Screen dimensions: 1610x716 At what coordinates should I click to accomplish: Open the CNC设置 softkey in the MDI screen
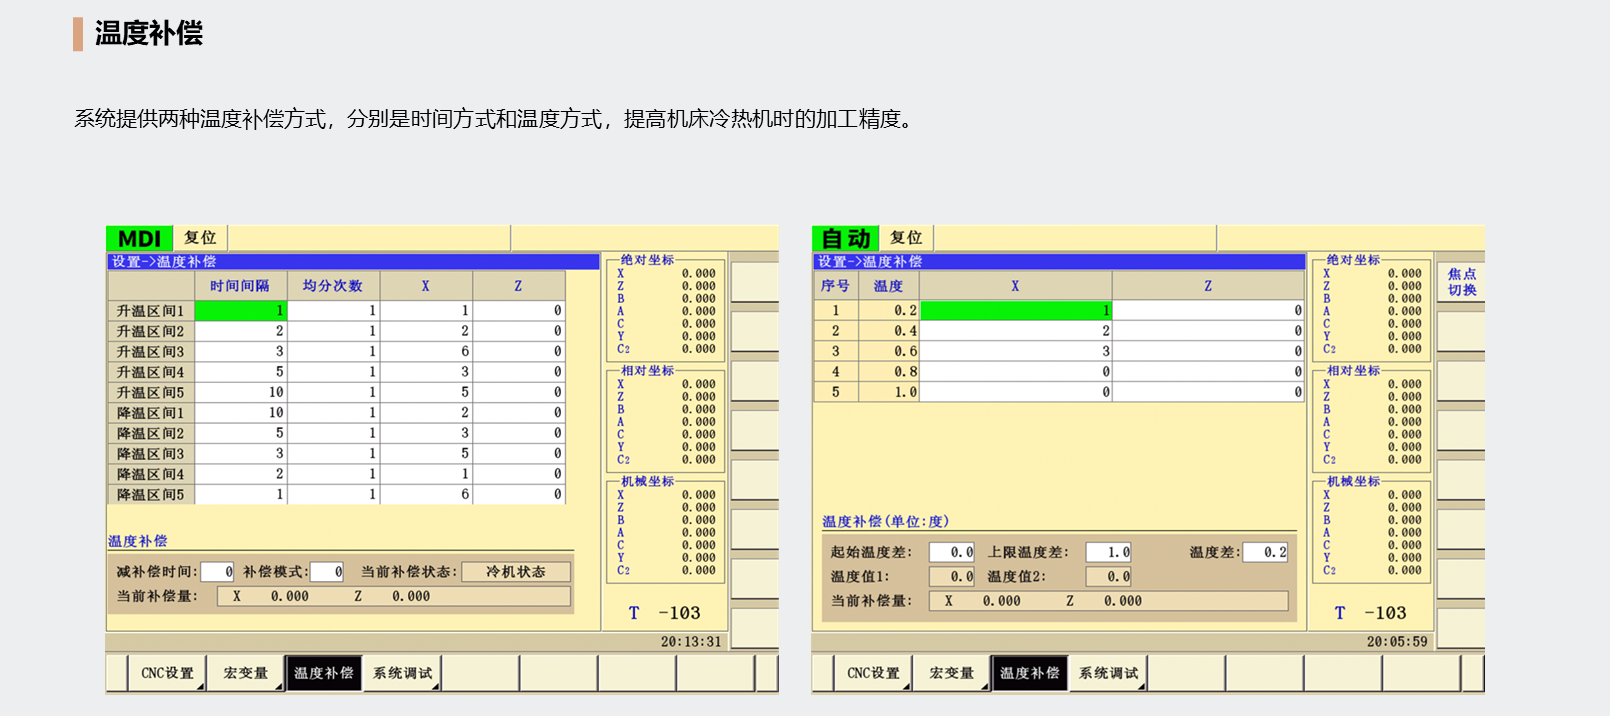click(167, 673)
